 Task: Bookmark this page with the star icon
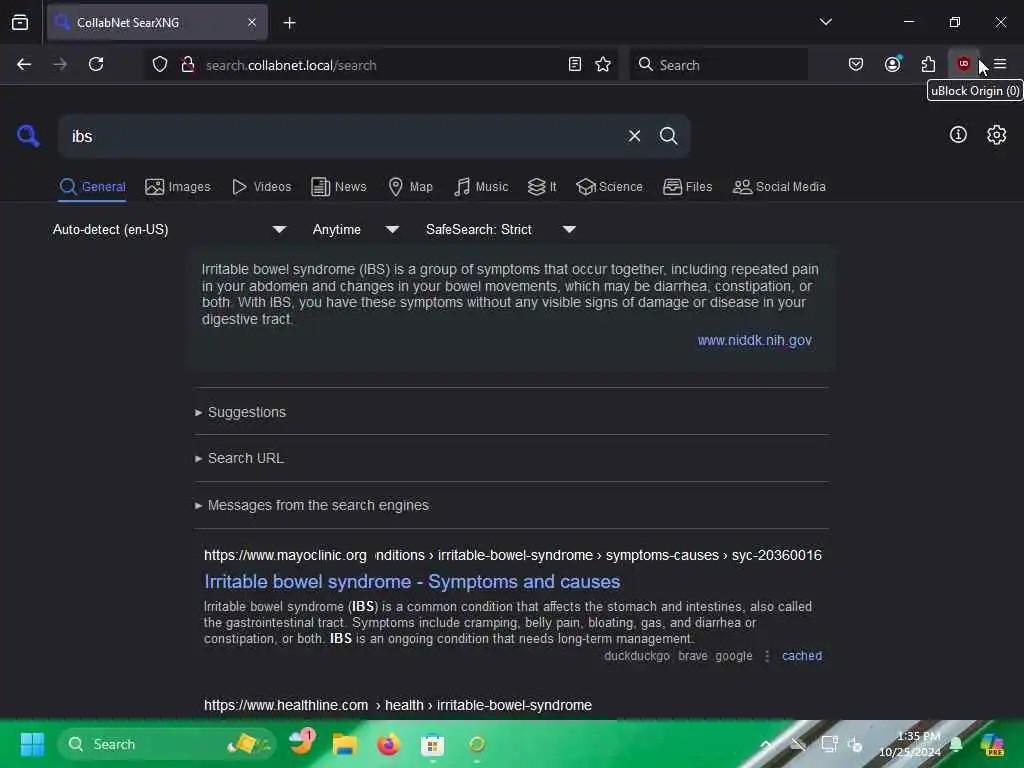point(603,64)
